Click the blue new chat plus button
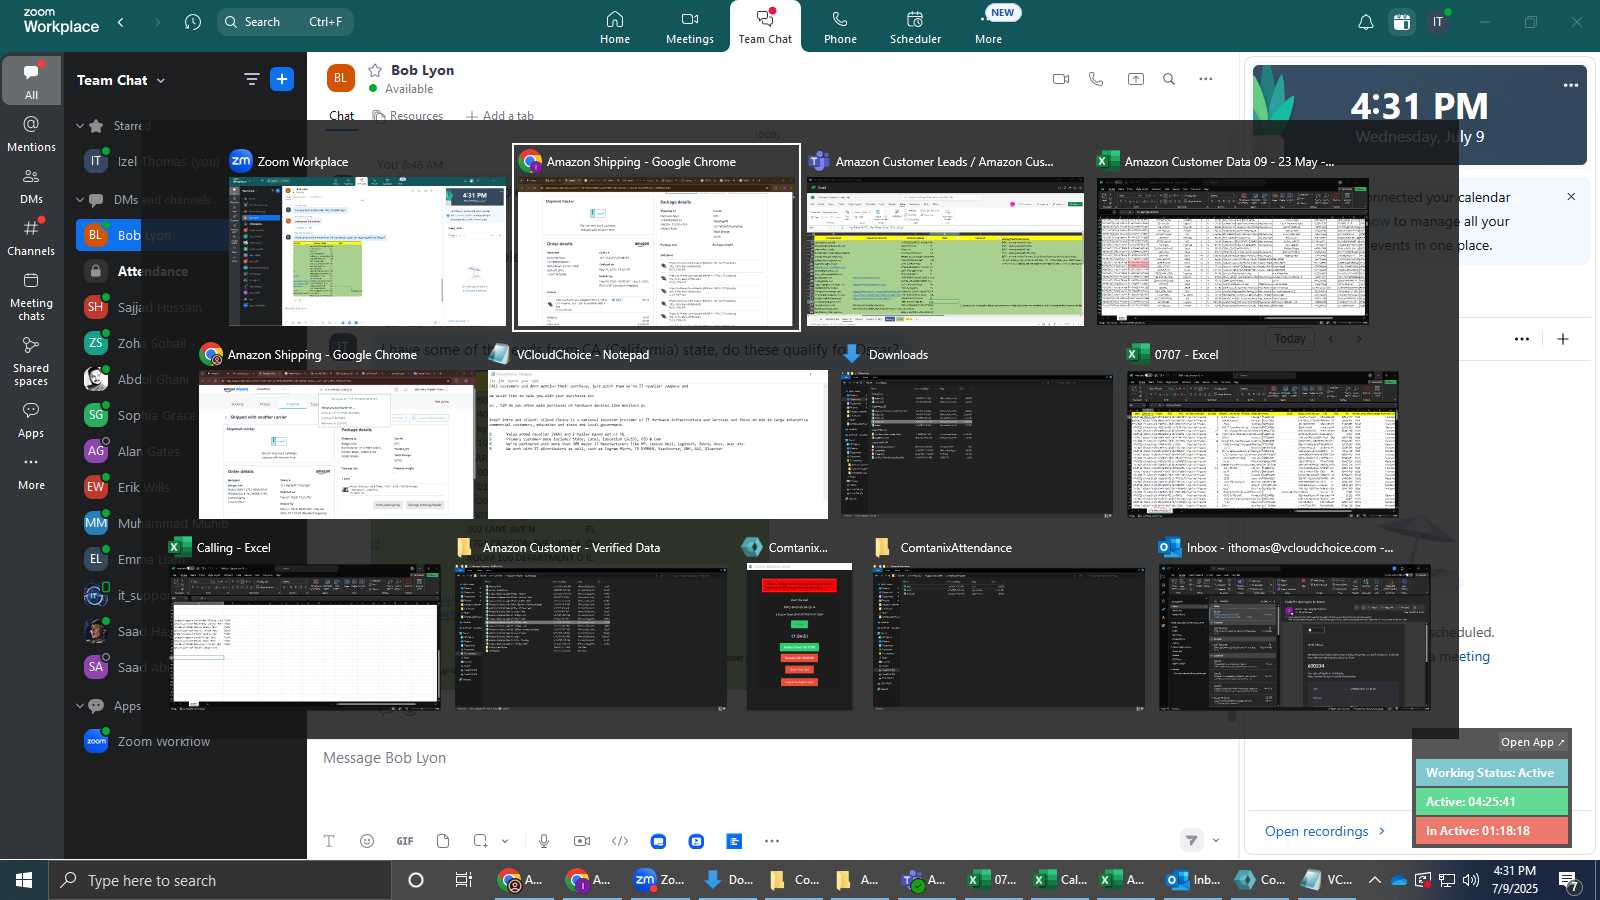Image resolution: width=1600 pixels, height=900 pixels. pos(282,79)
